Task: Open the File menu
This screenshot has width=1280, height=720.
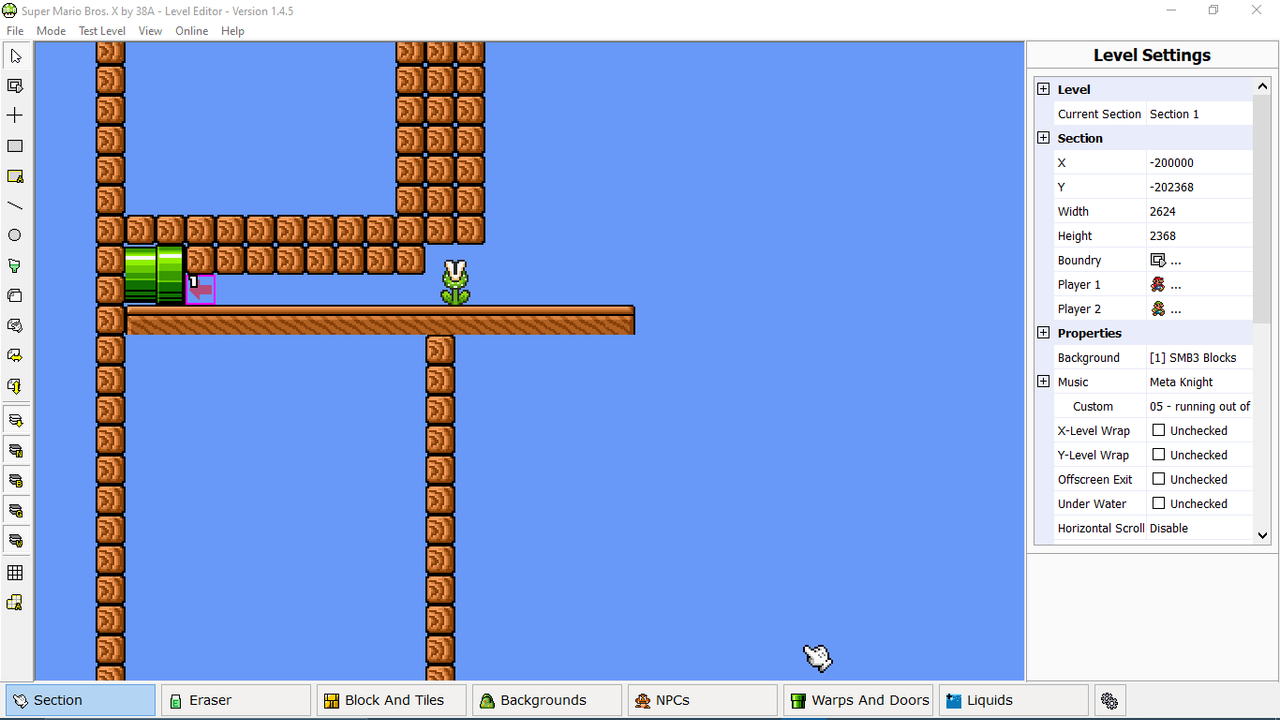Action: [x=15, y=31]
